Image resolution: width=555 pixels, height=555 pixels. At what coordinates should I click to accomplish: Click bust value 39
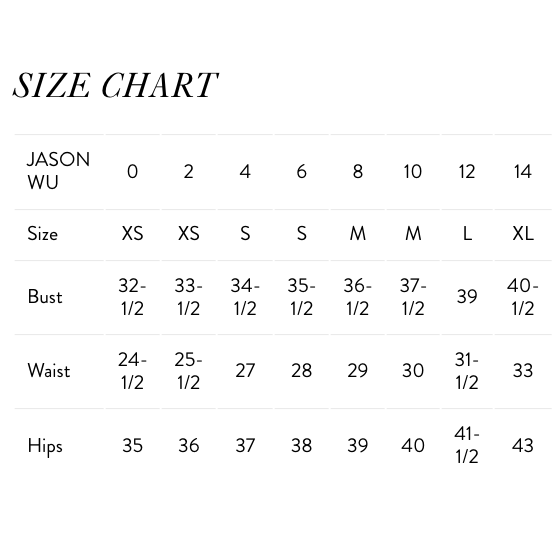tap(467, 296)
